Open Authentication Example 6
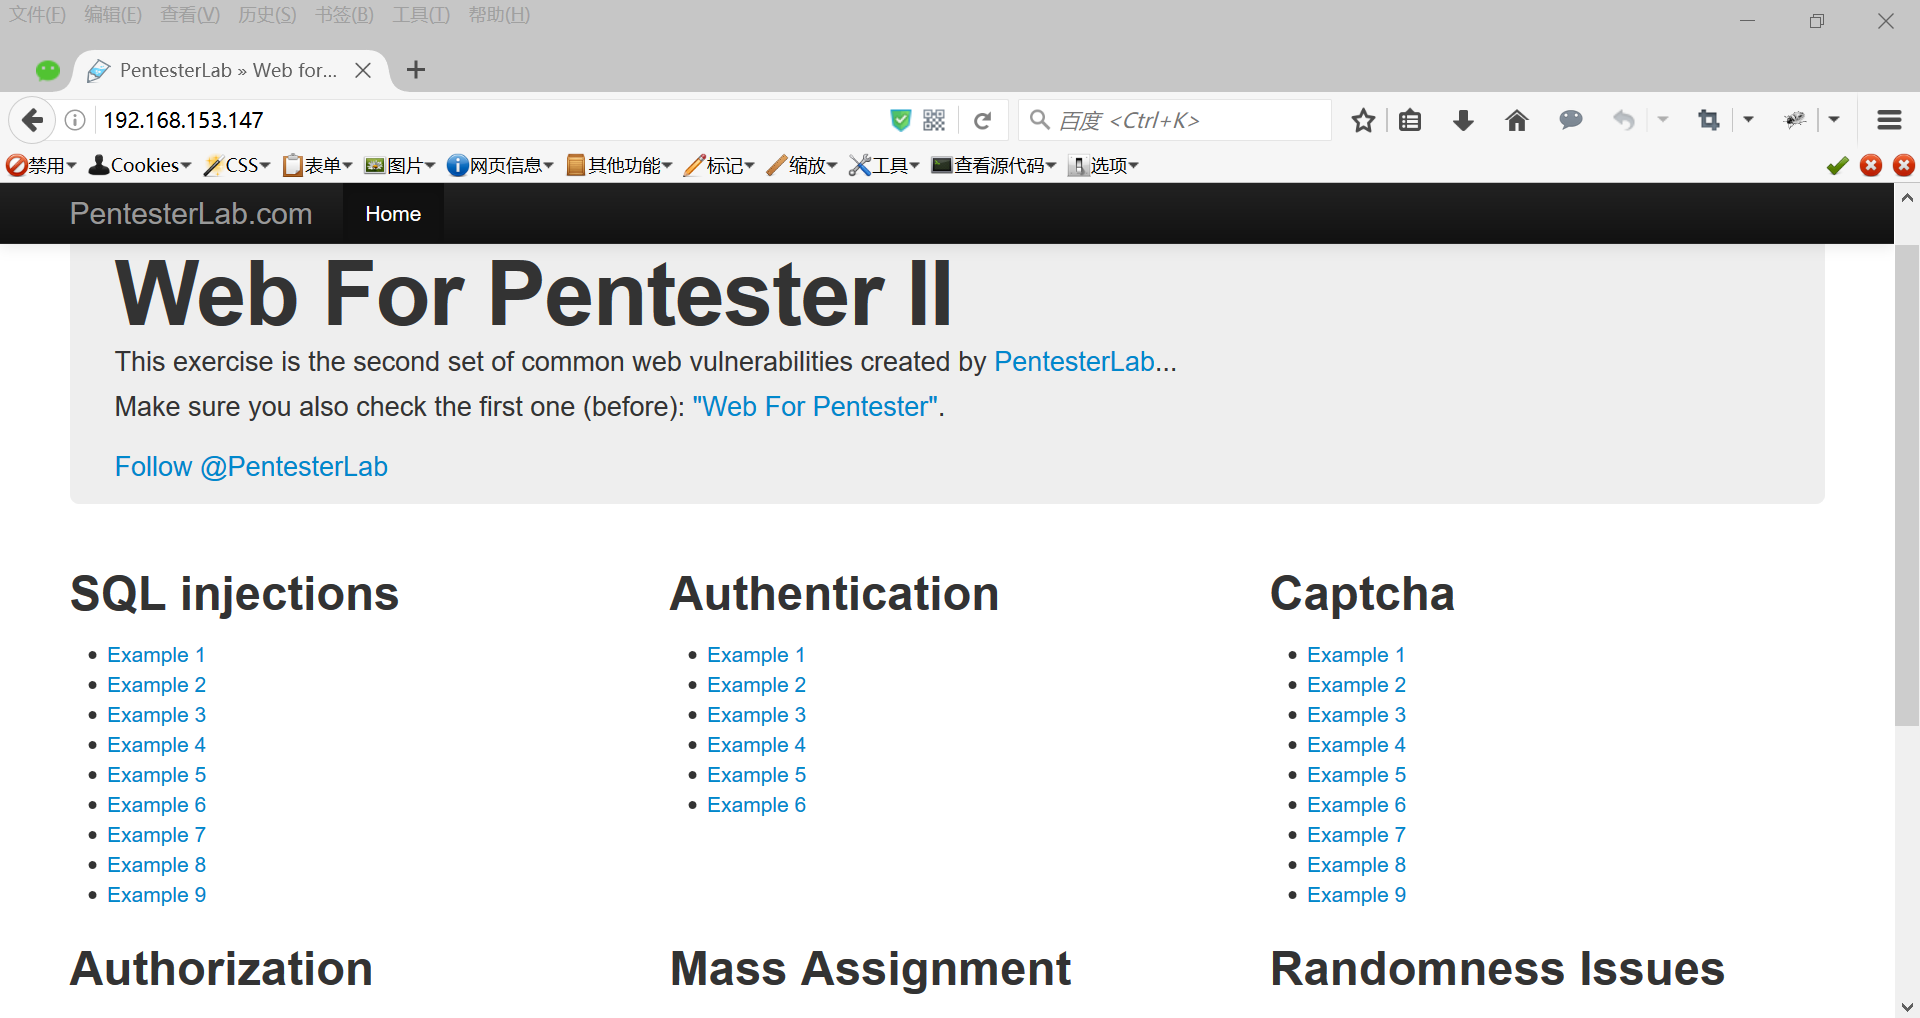Image resolution: width=1920 pixels, height=1018 pixels. coord(756,805)
